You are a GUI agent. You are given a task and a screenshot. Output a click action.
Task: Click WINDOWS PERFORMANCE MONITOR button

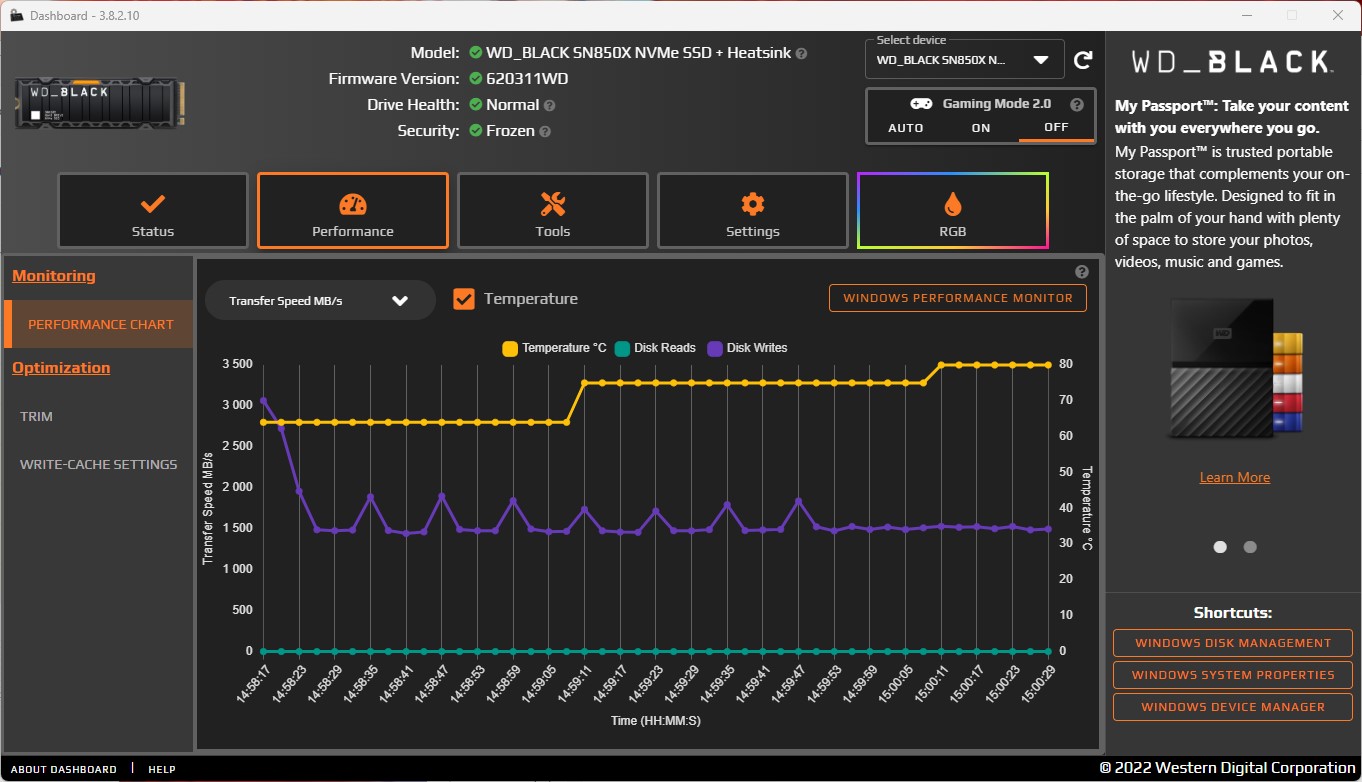(x=958, y=298)
